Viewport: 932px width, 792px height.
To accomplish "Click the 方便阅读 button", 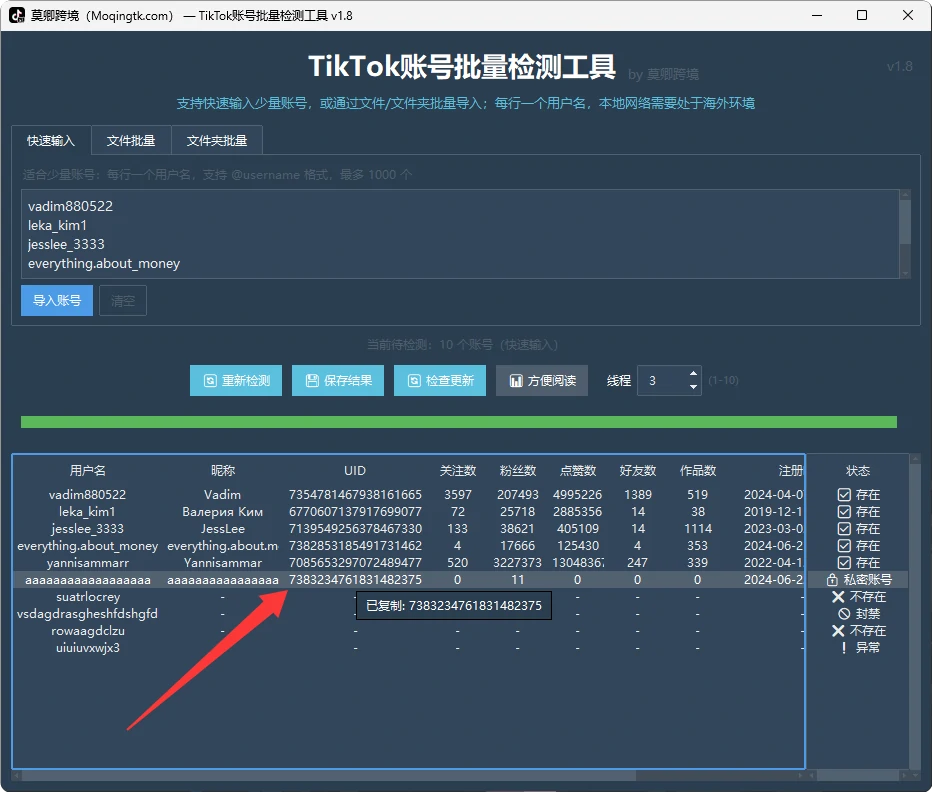I will [542, 381].
